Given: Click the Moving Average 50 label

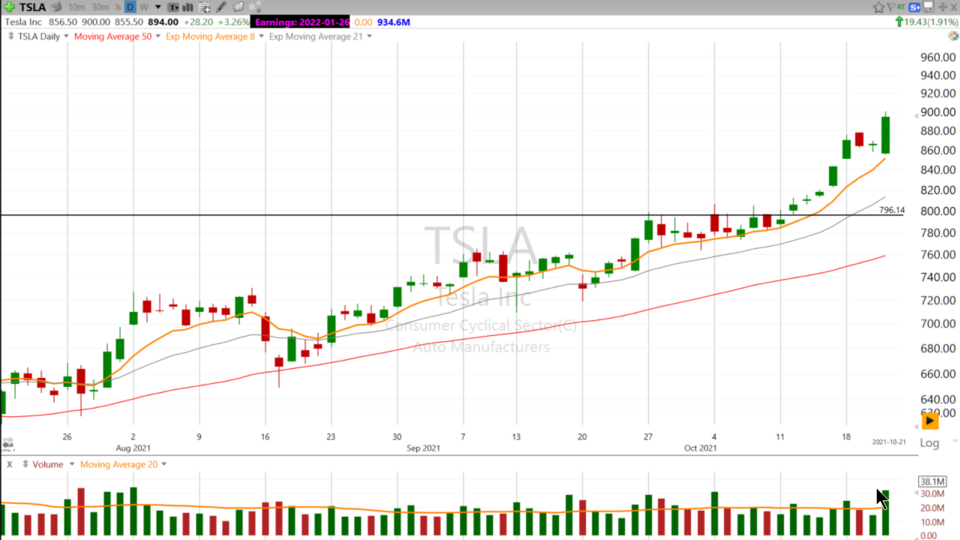Looking at the screenshot, I should (113, 37).
